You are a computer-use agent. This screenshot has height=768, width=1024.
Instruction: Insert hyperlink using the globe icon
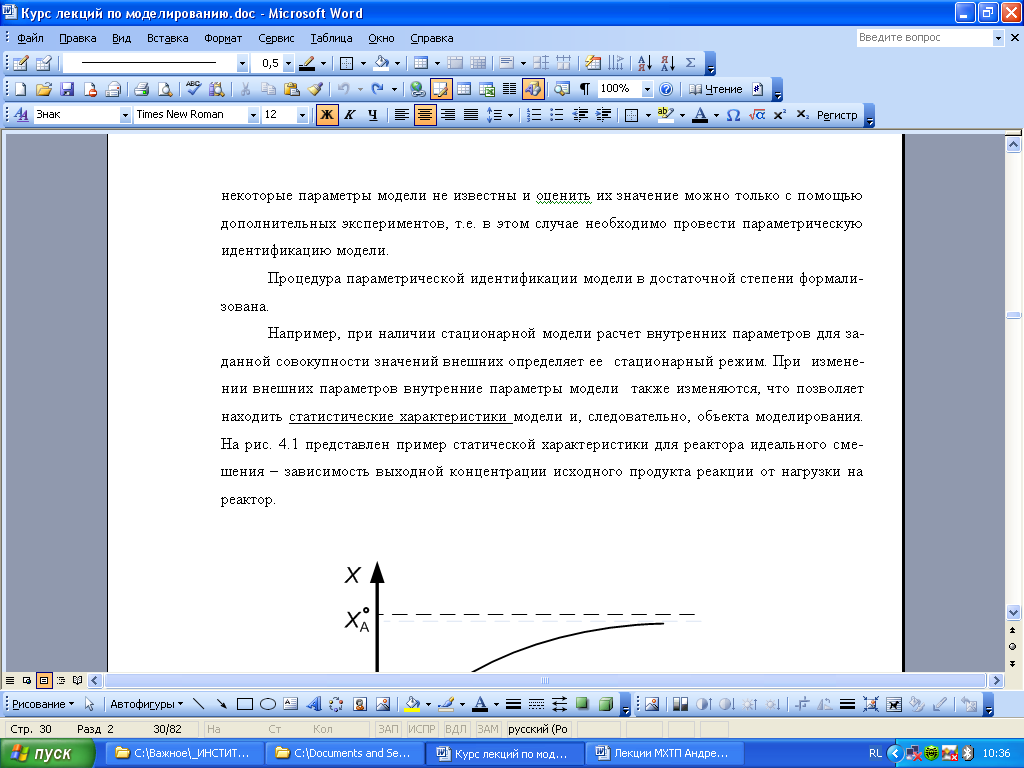[417, 89]
